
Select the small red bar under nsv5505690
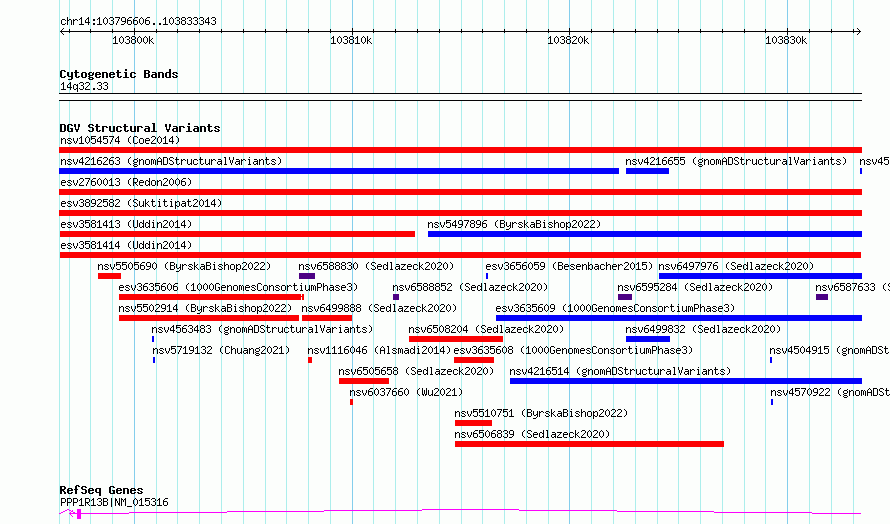click(x=110, y=276)
